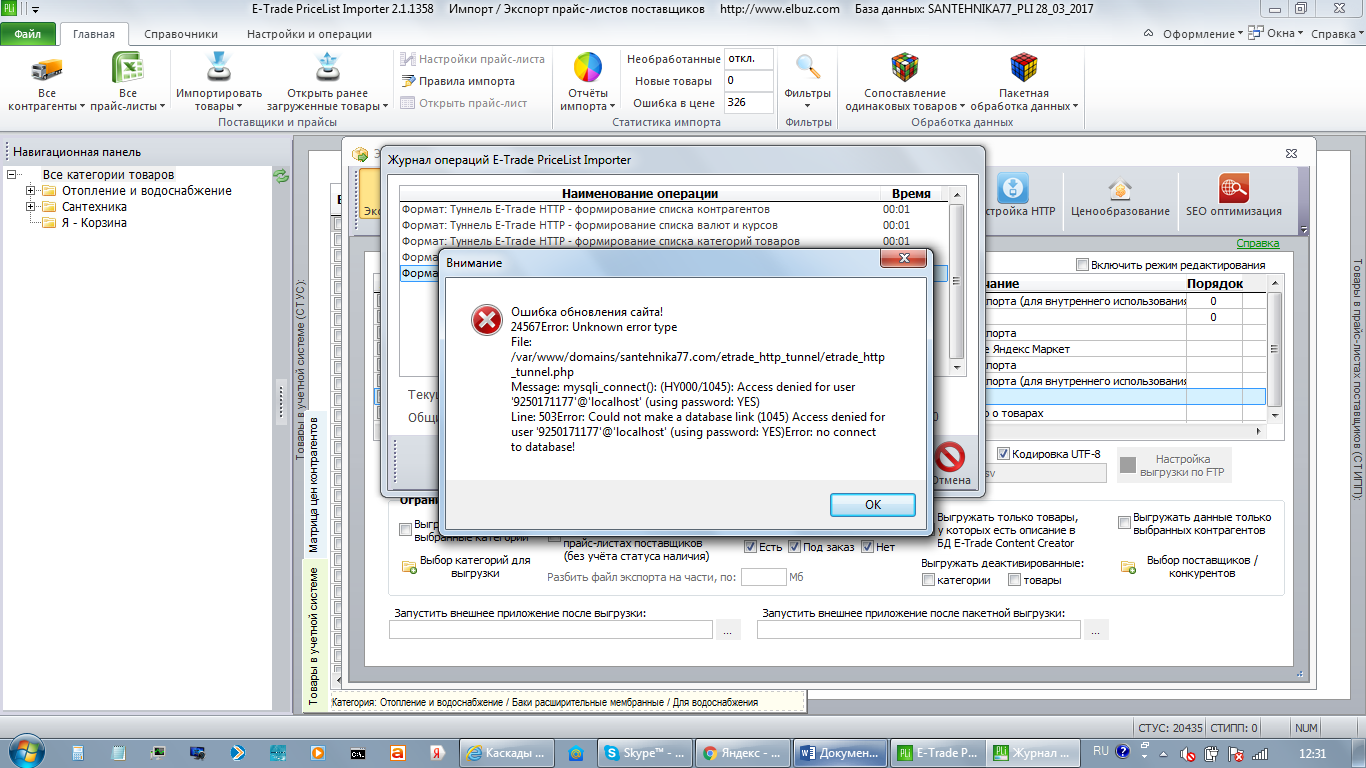Screen dimensions: 1366x768
Task: Check Выгружать данные только выбранных контрагентов
Action: [1125, 521]
